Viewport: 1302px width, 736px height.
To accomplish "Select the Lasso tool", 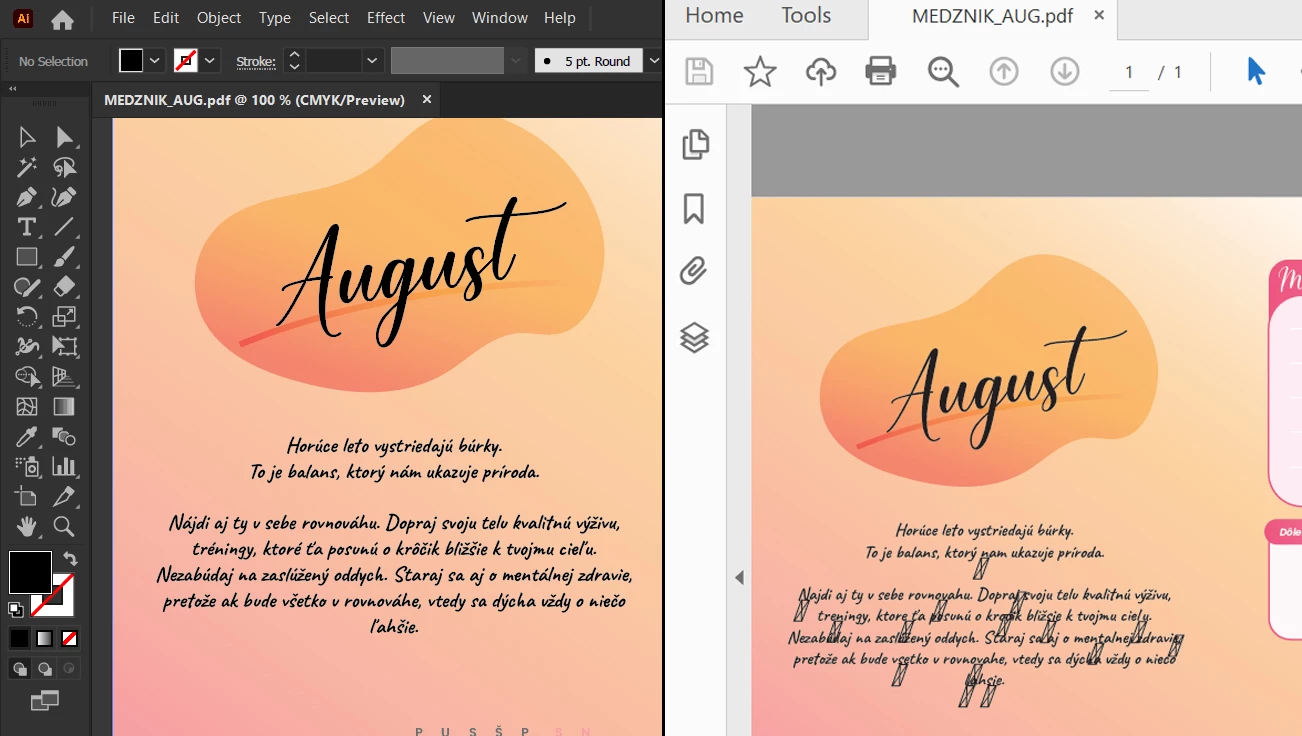I will point(65,168).
